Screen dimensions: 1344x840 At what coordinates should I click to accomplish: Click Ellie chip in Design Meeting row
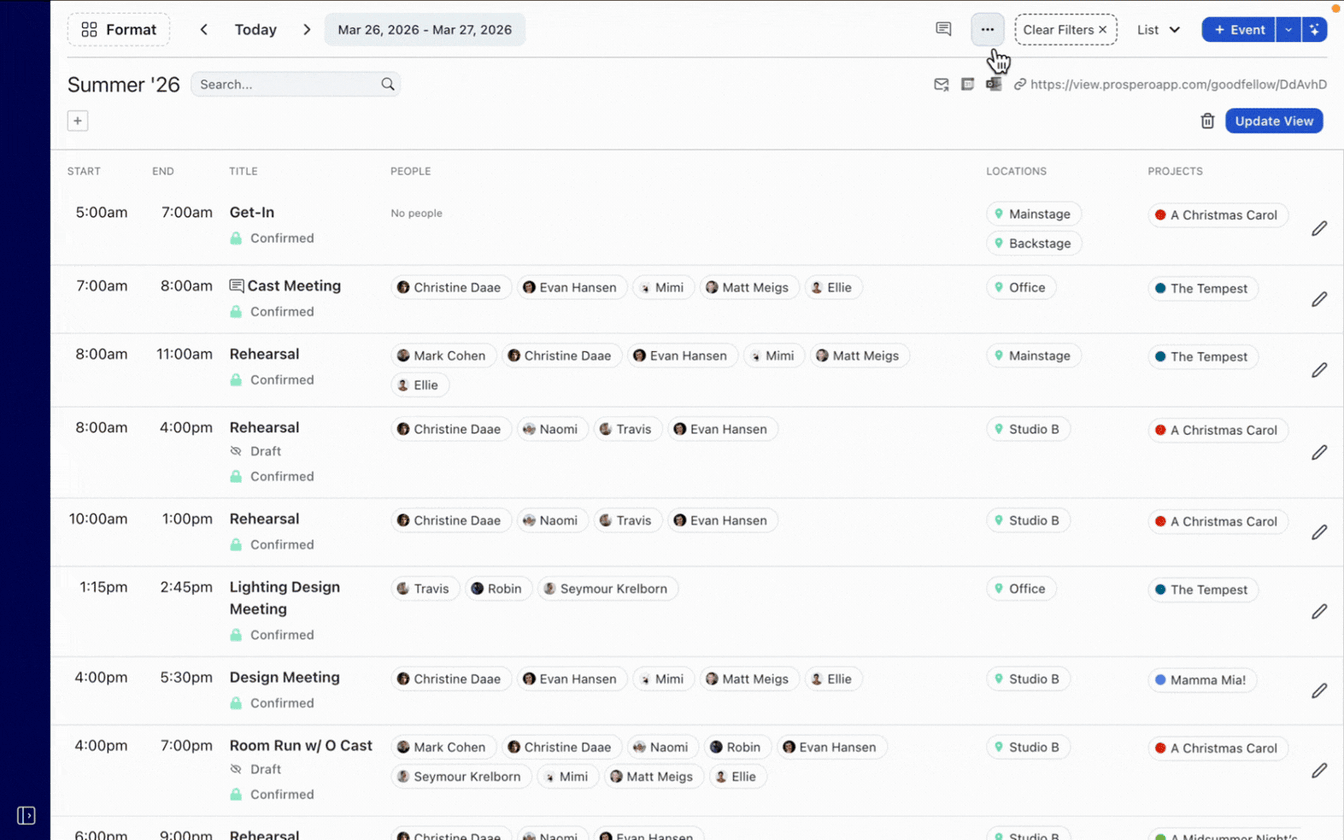click(x=832, y=679)
